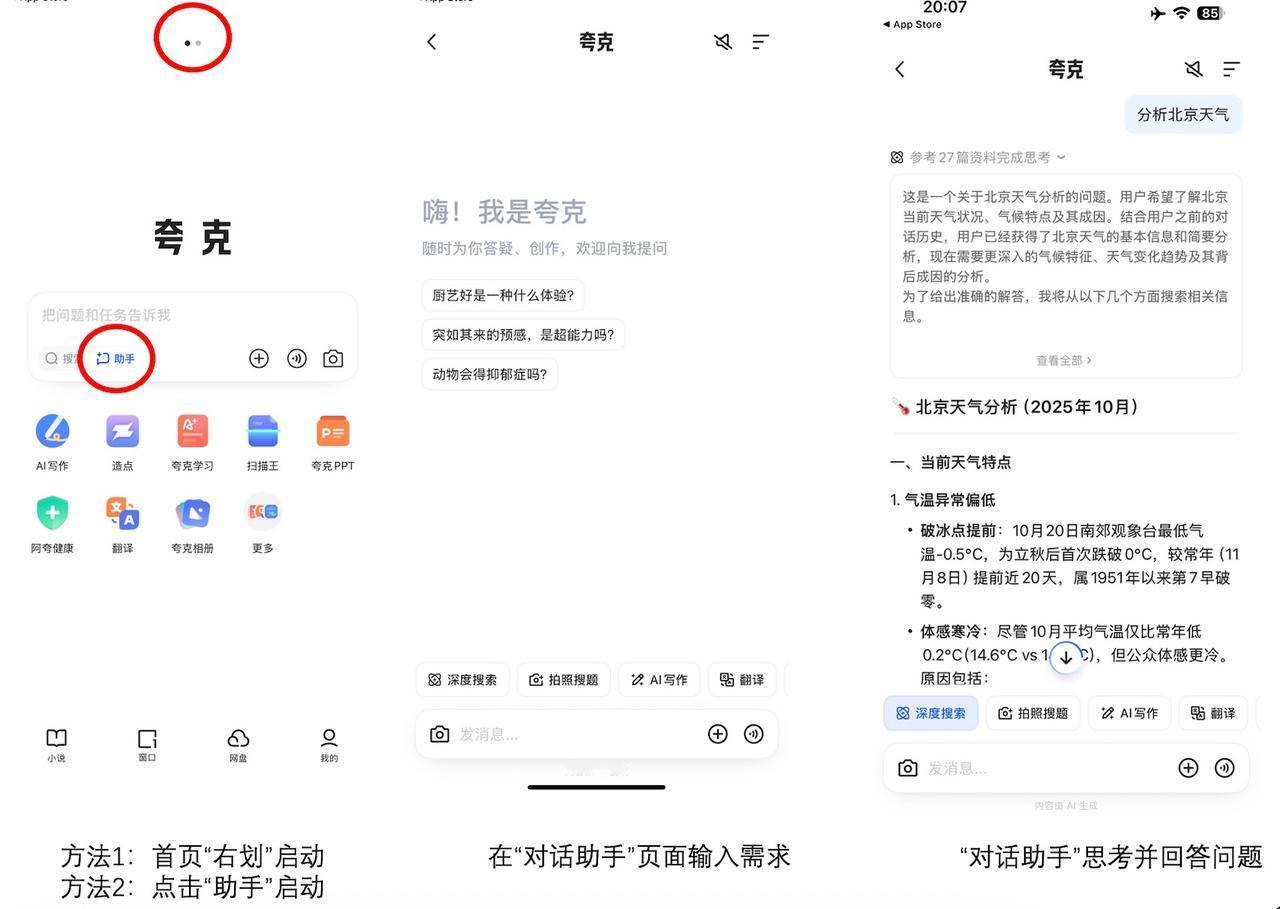Collapse the 参考27篇资料完成思考 section

[x=978, y=157]
